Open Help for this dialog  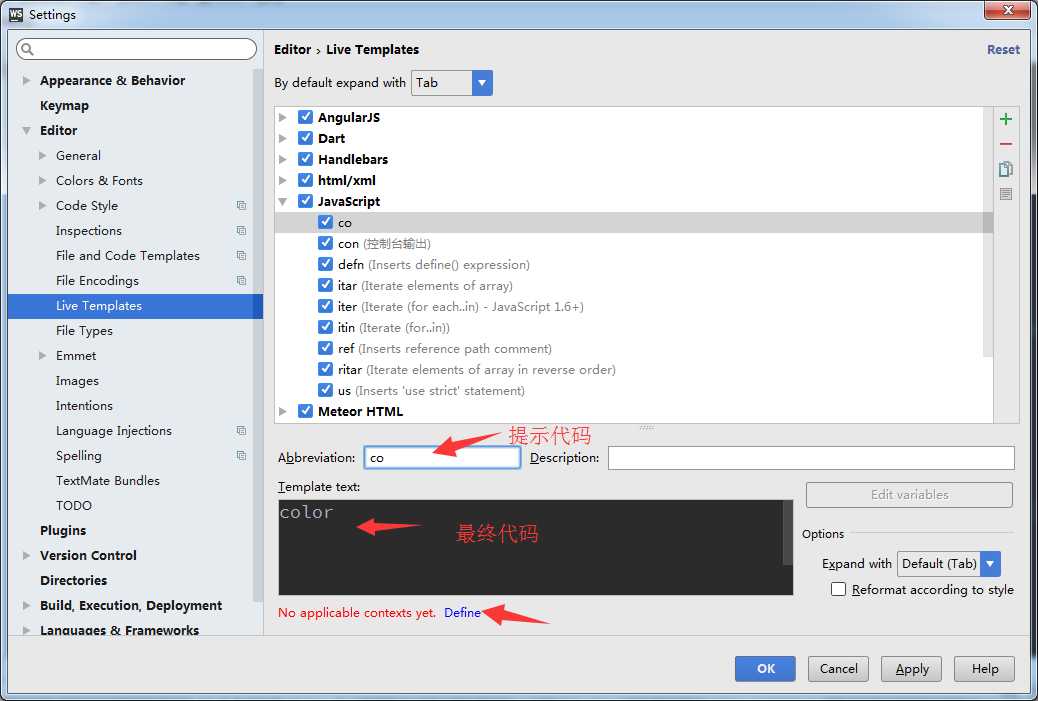[984, 669]
